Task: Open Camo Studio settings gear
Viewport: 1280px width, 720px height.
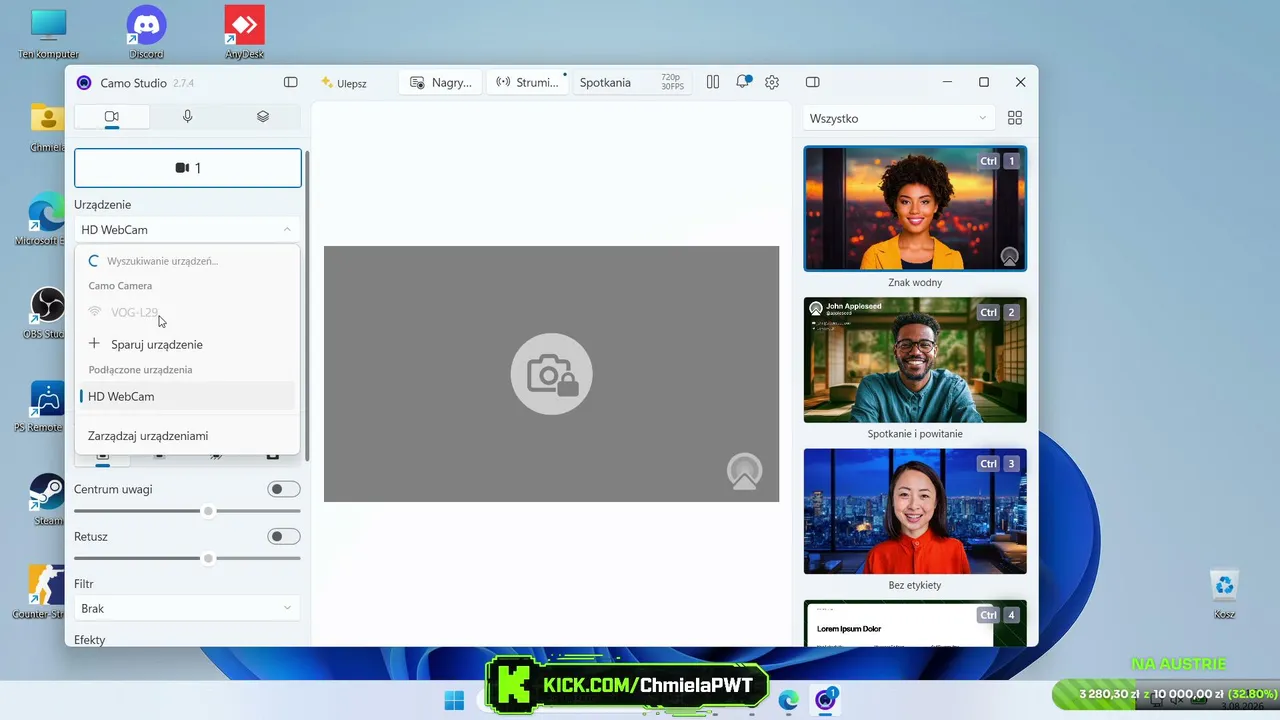Action: pos(772,82)
